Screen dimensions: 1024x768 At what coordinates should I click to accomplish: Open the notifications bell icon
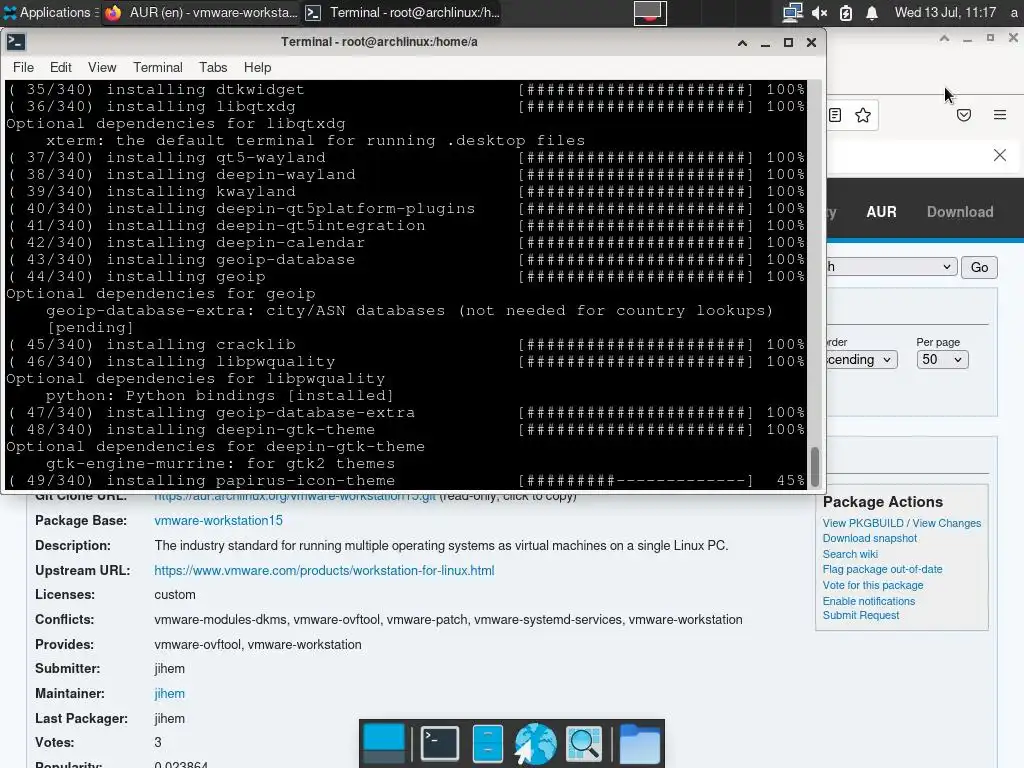coord(872,12)
